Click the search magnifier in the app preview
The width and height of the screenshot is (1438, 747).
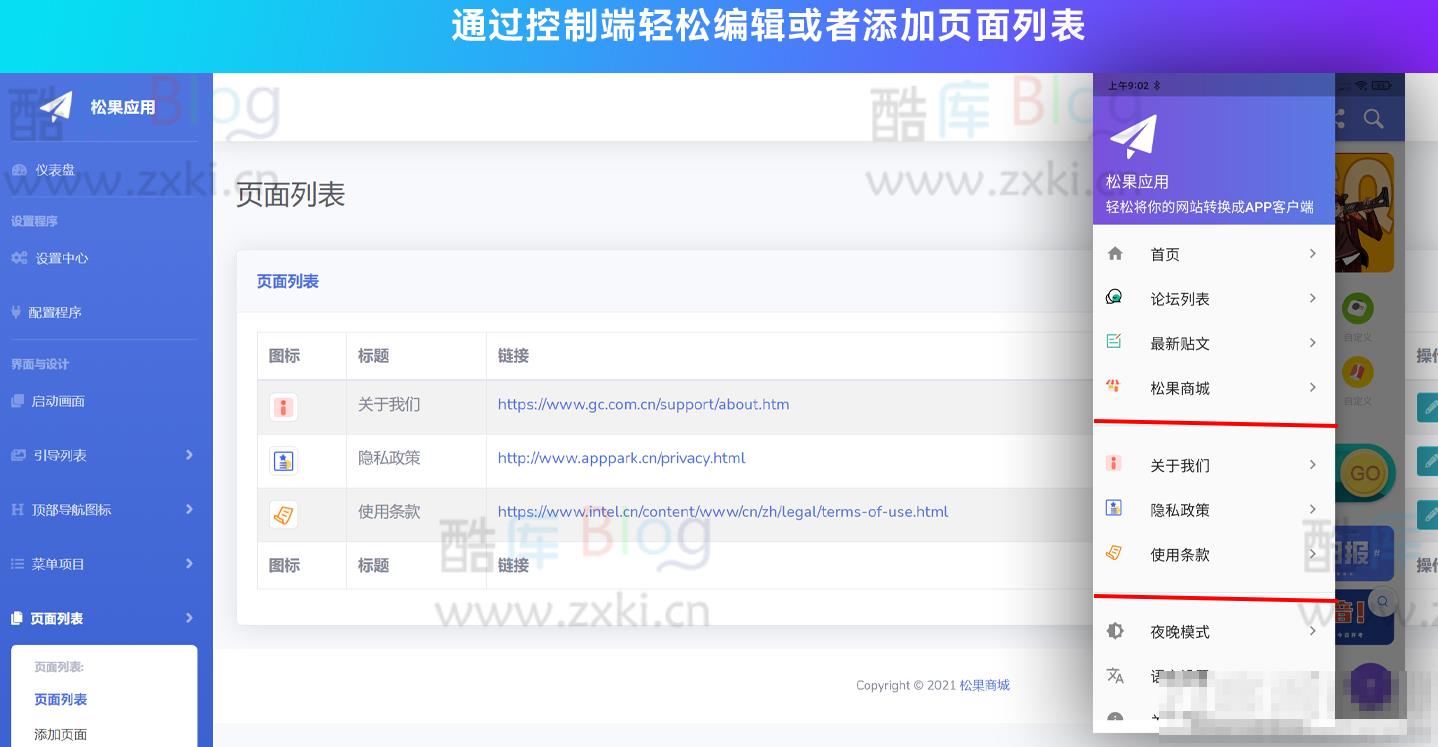tap(1373, 118)
